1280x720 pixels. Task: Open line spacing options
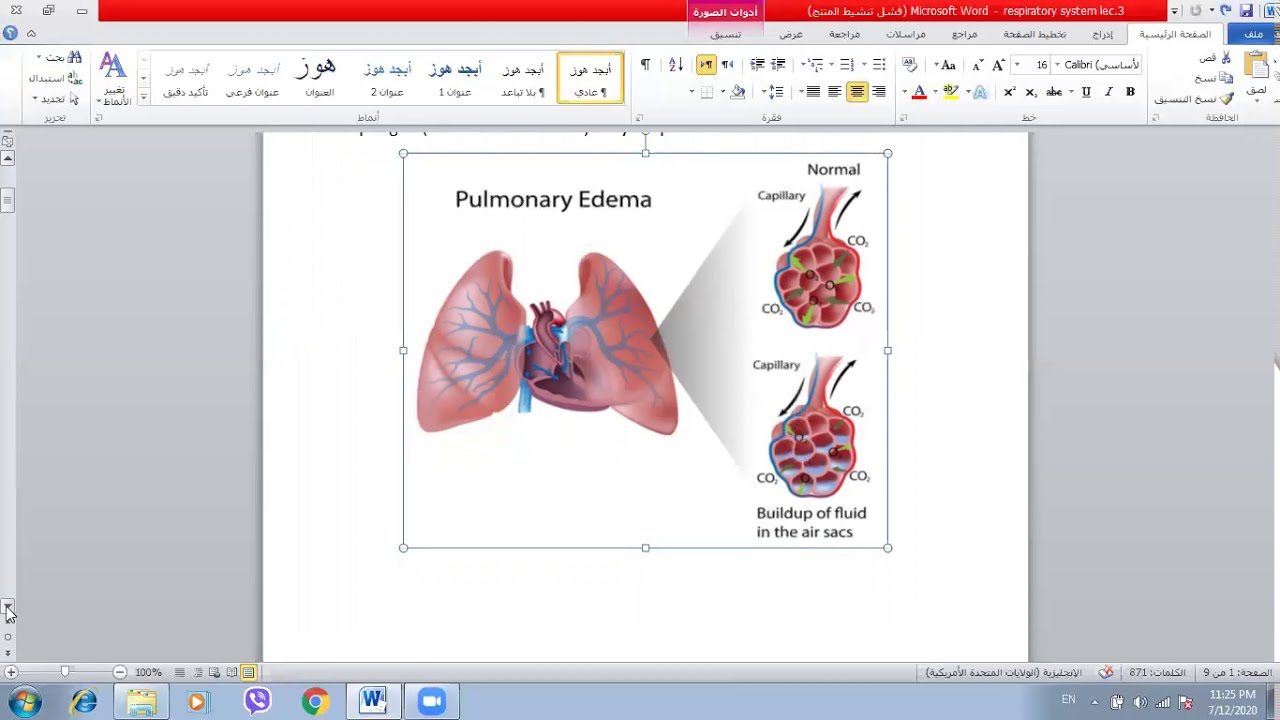click(x=775, y=92)
